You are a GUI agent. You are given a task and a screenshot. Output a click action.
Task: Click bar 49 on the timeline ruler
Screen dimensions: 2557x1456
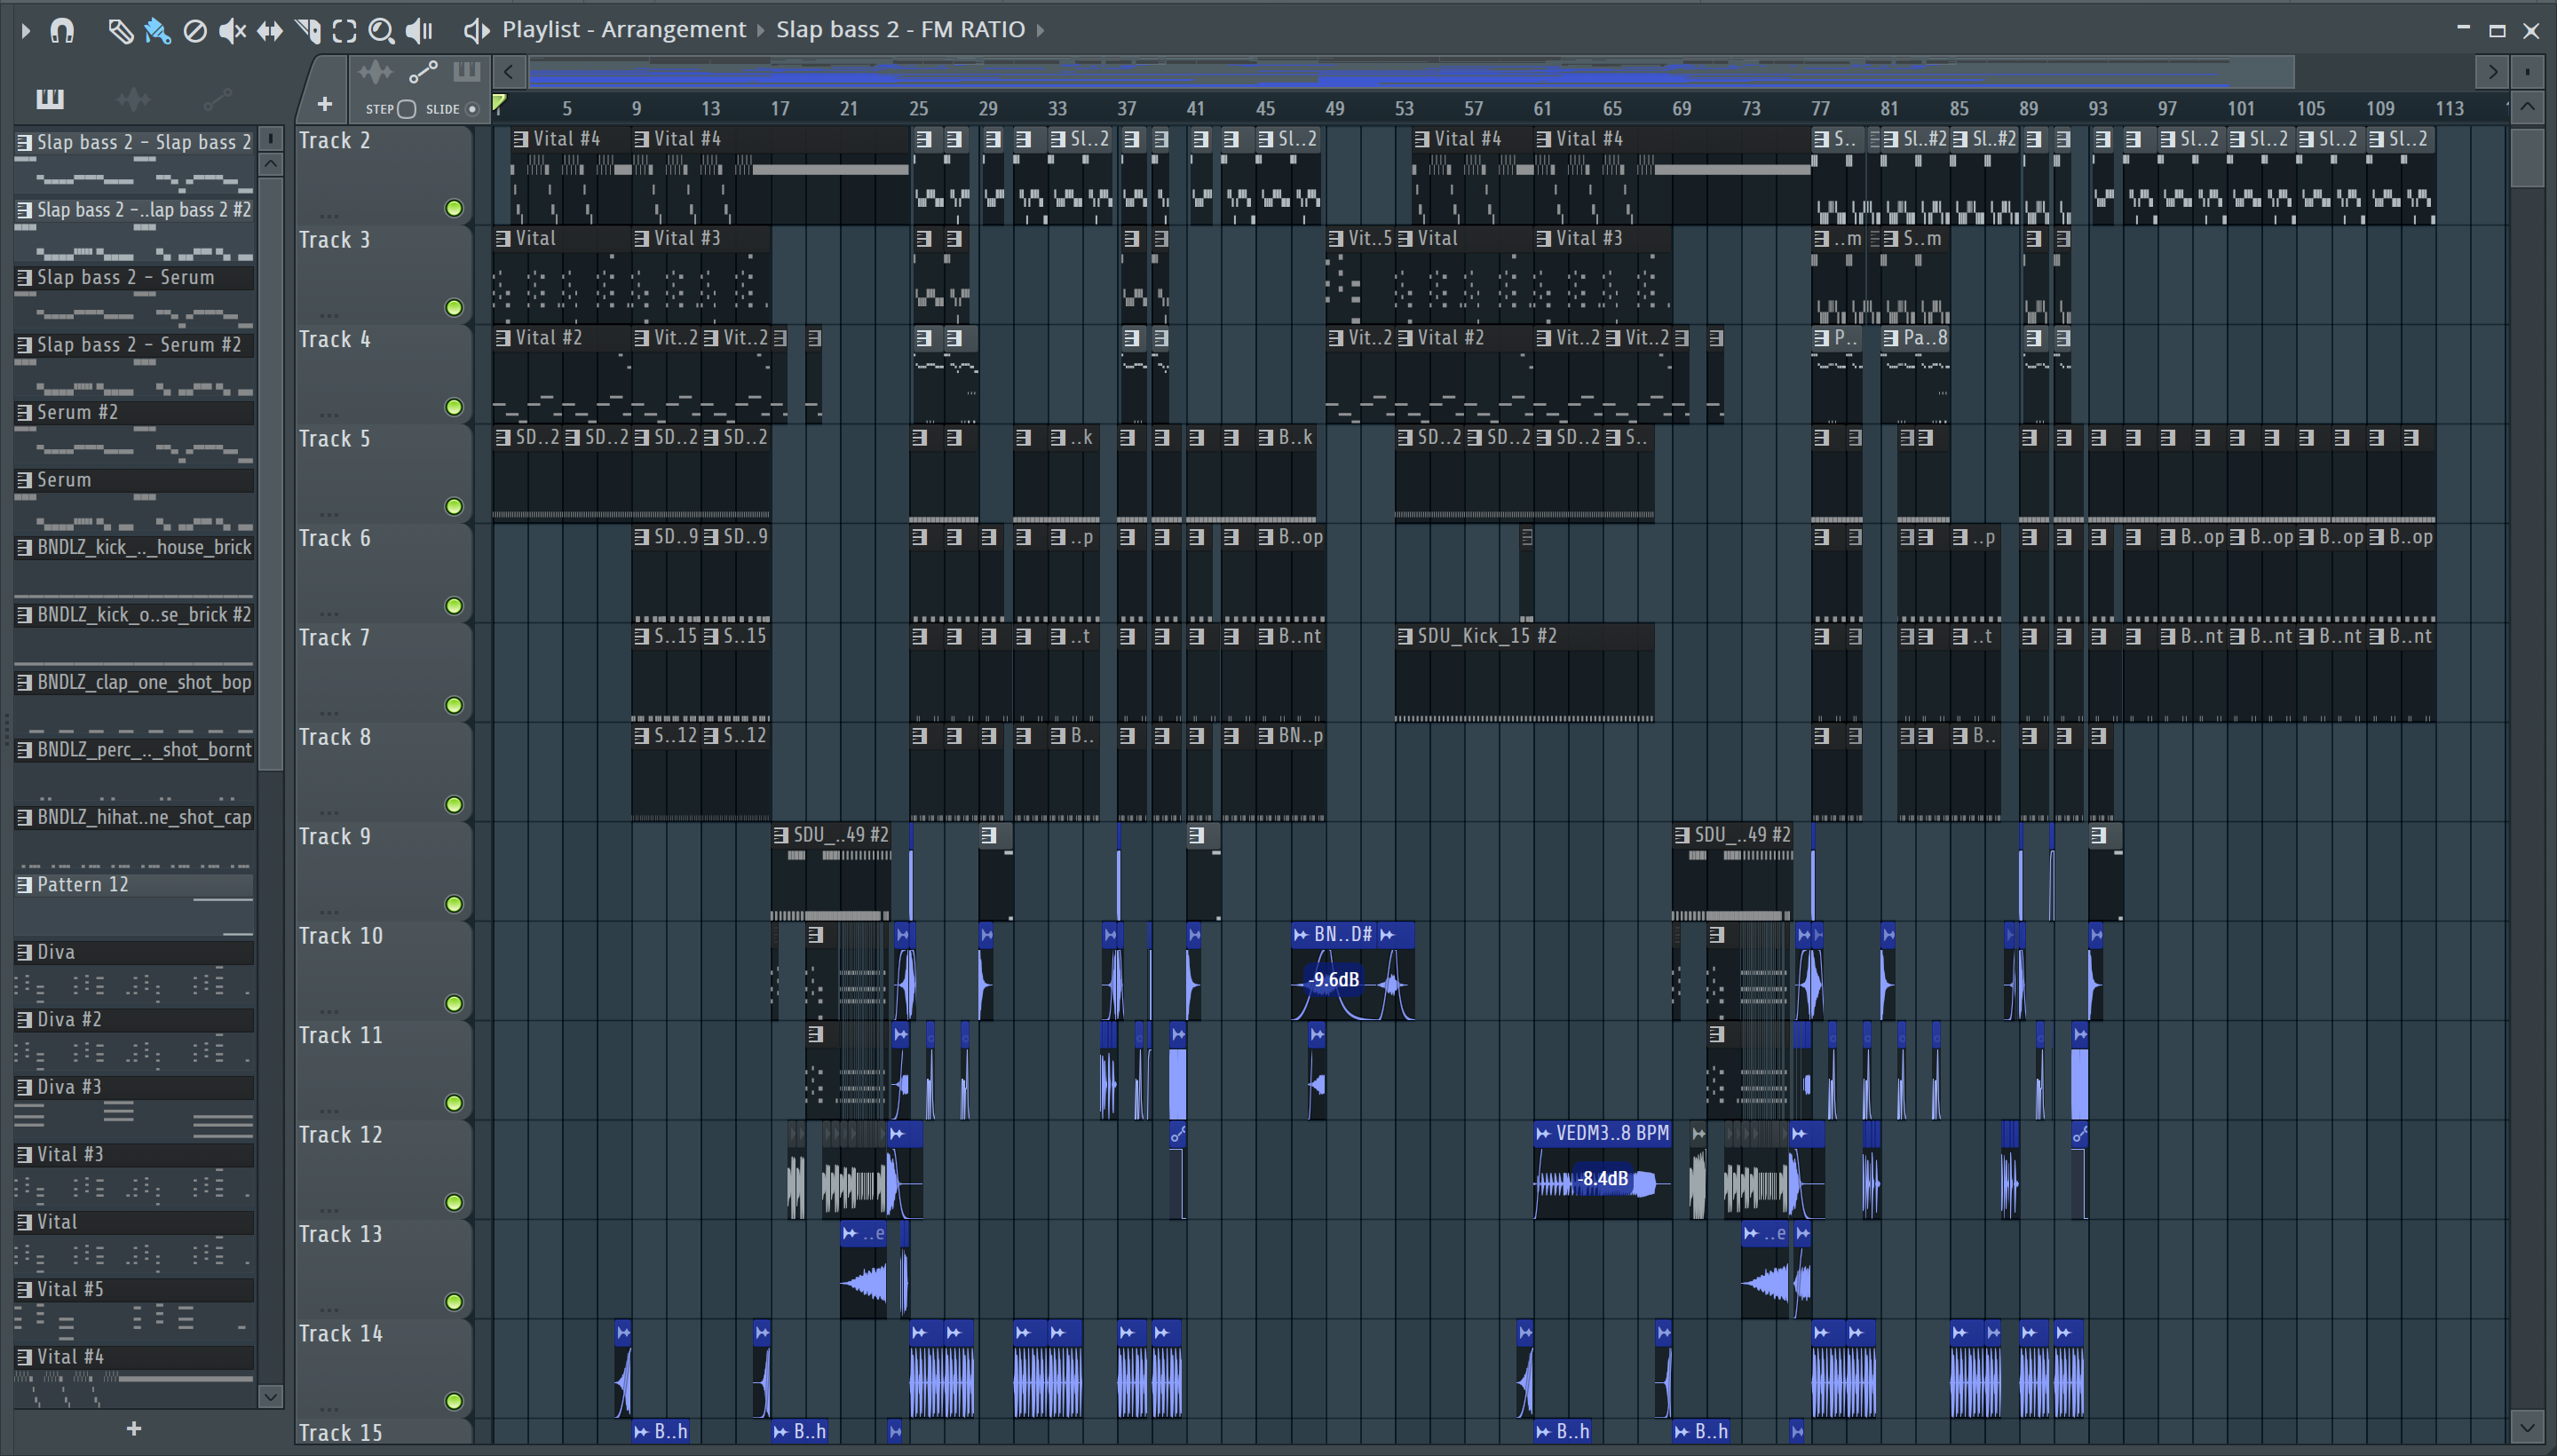click(1335, 108)
